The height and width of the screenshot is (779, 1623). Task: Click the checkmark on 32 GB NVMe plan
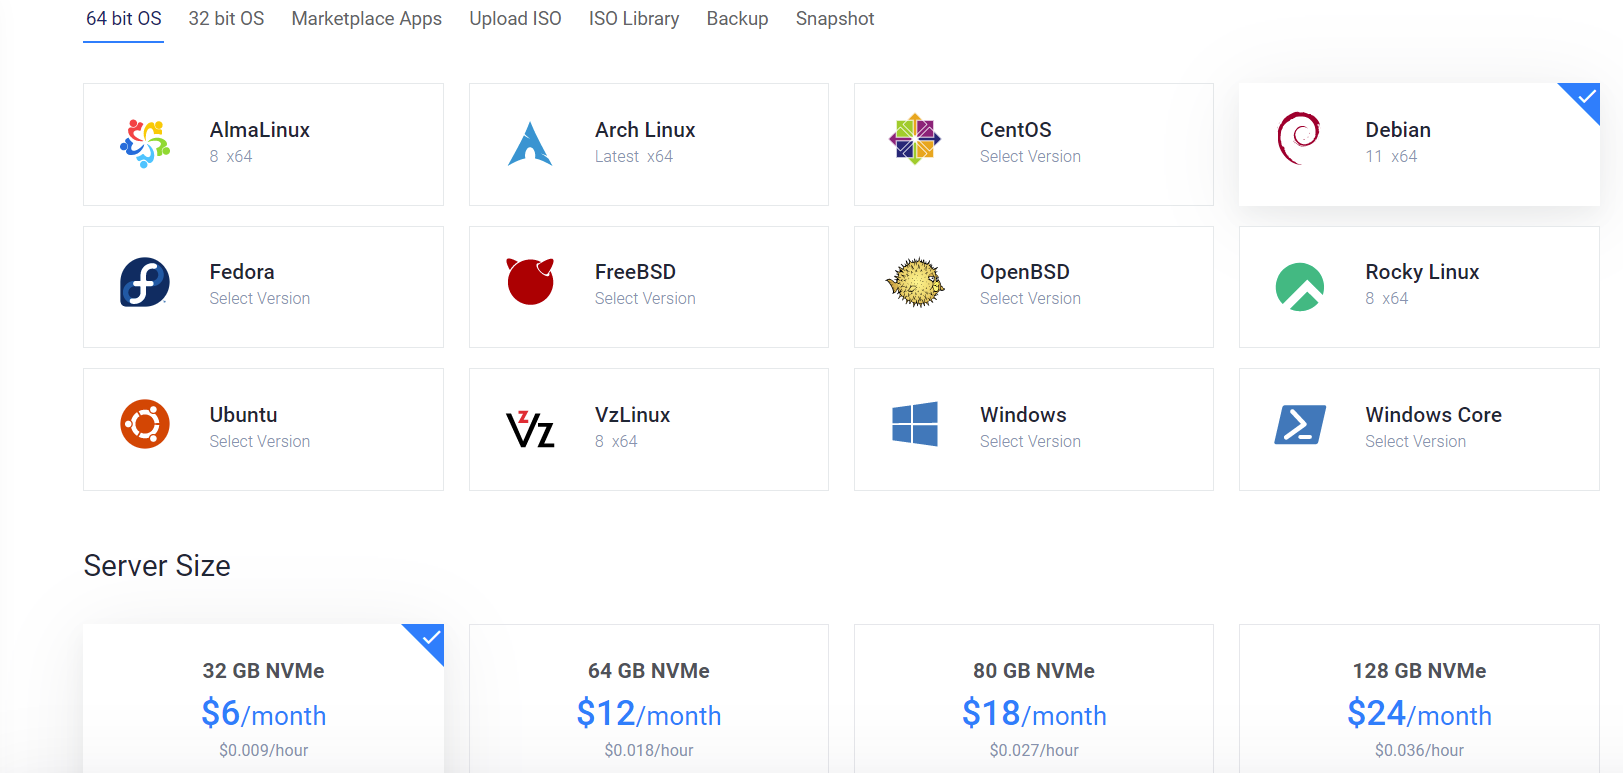pyautogui.click(x=431, y=637)
